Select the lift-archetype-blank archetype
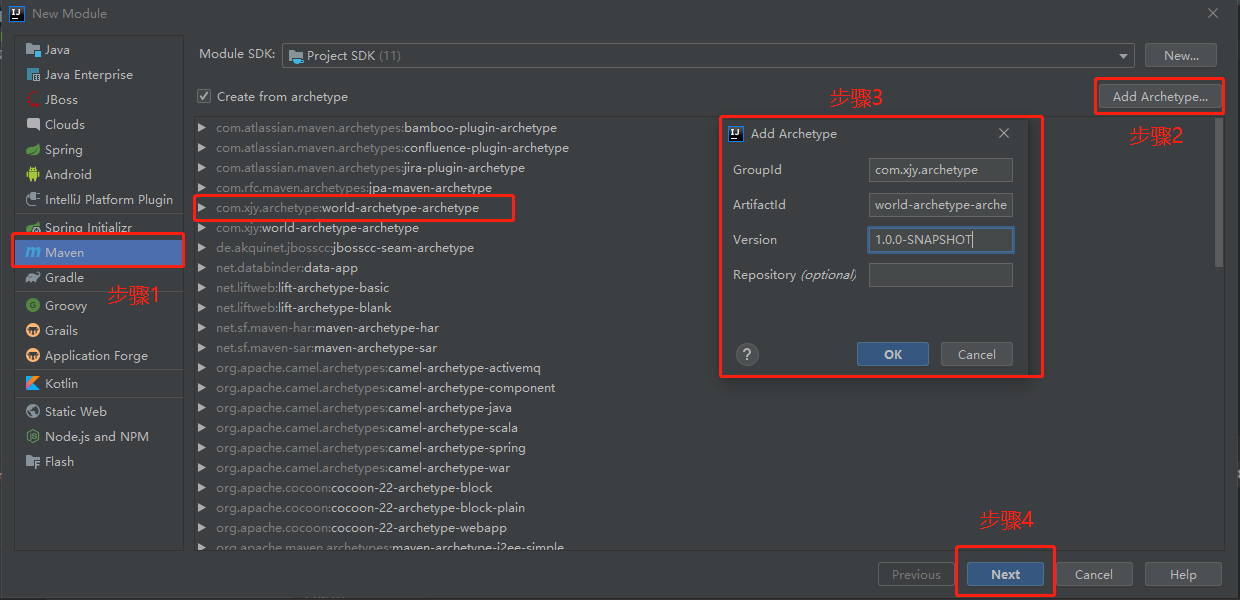 pos(304,308)
